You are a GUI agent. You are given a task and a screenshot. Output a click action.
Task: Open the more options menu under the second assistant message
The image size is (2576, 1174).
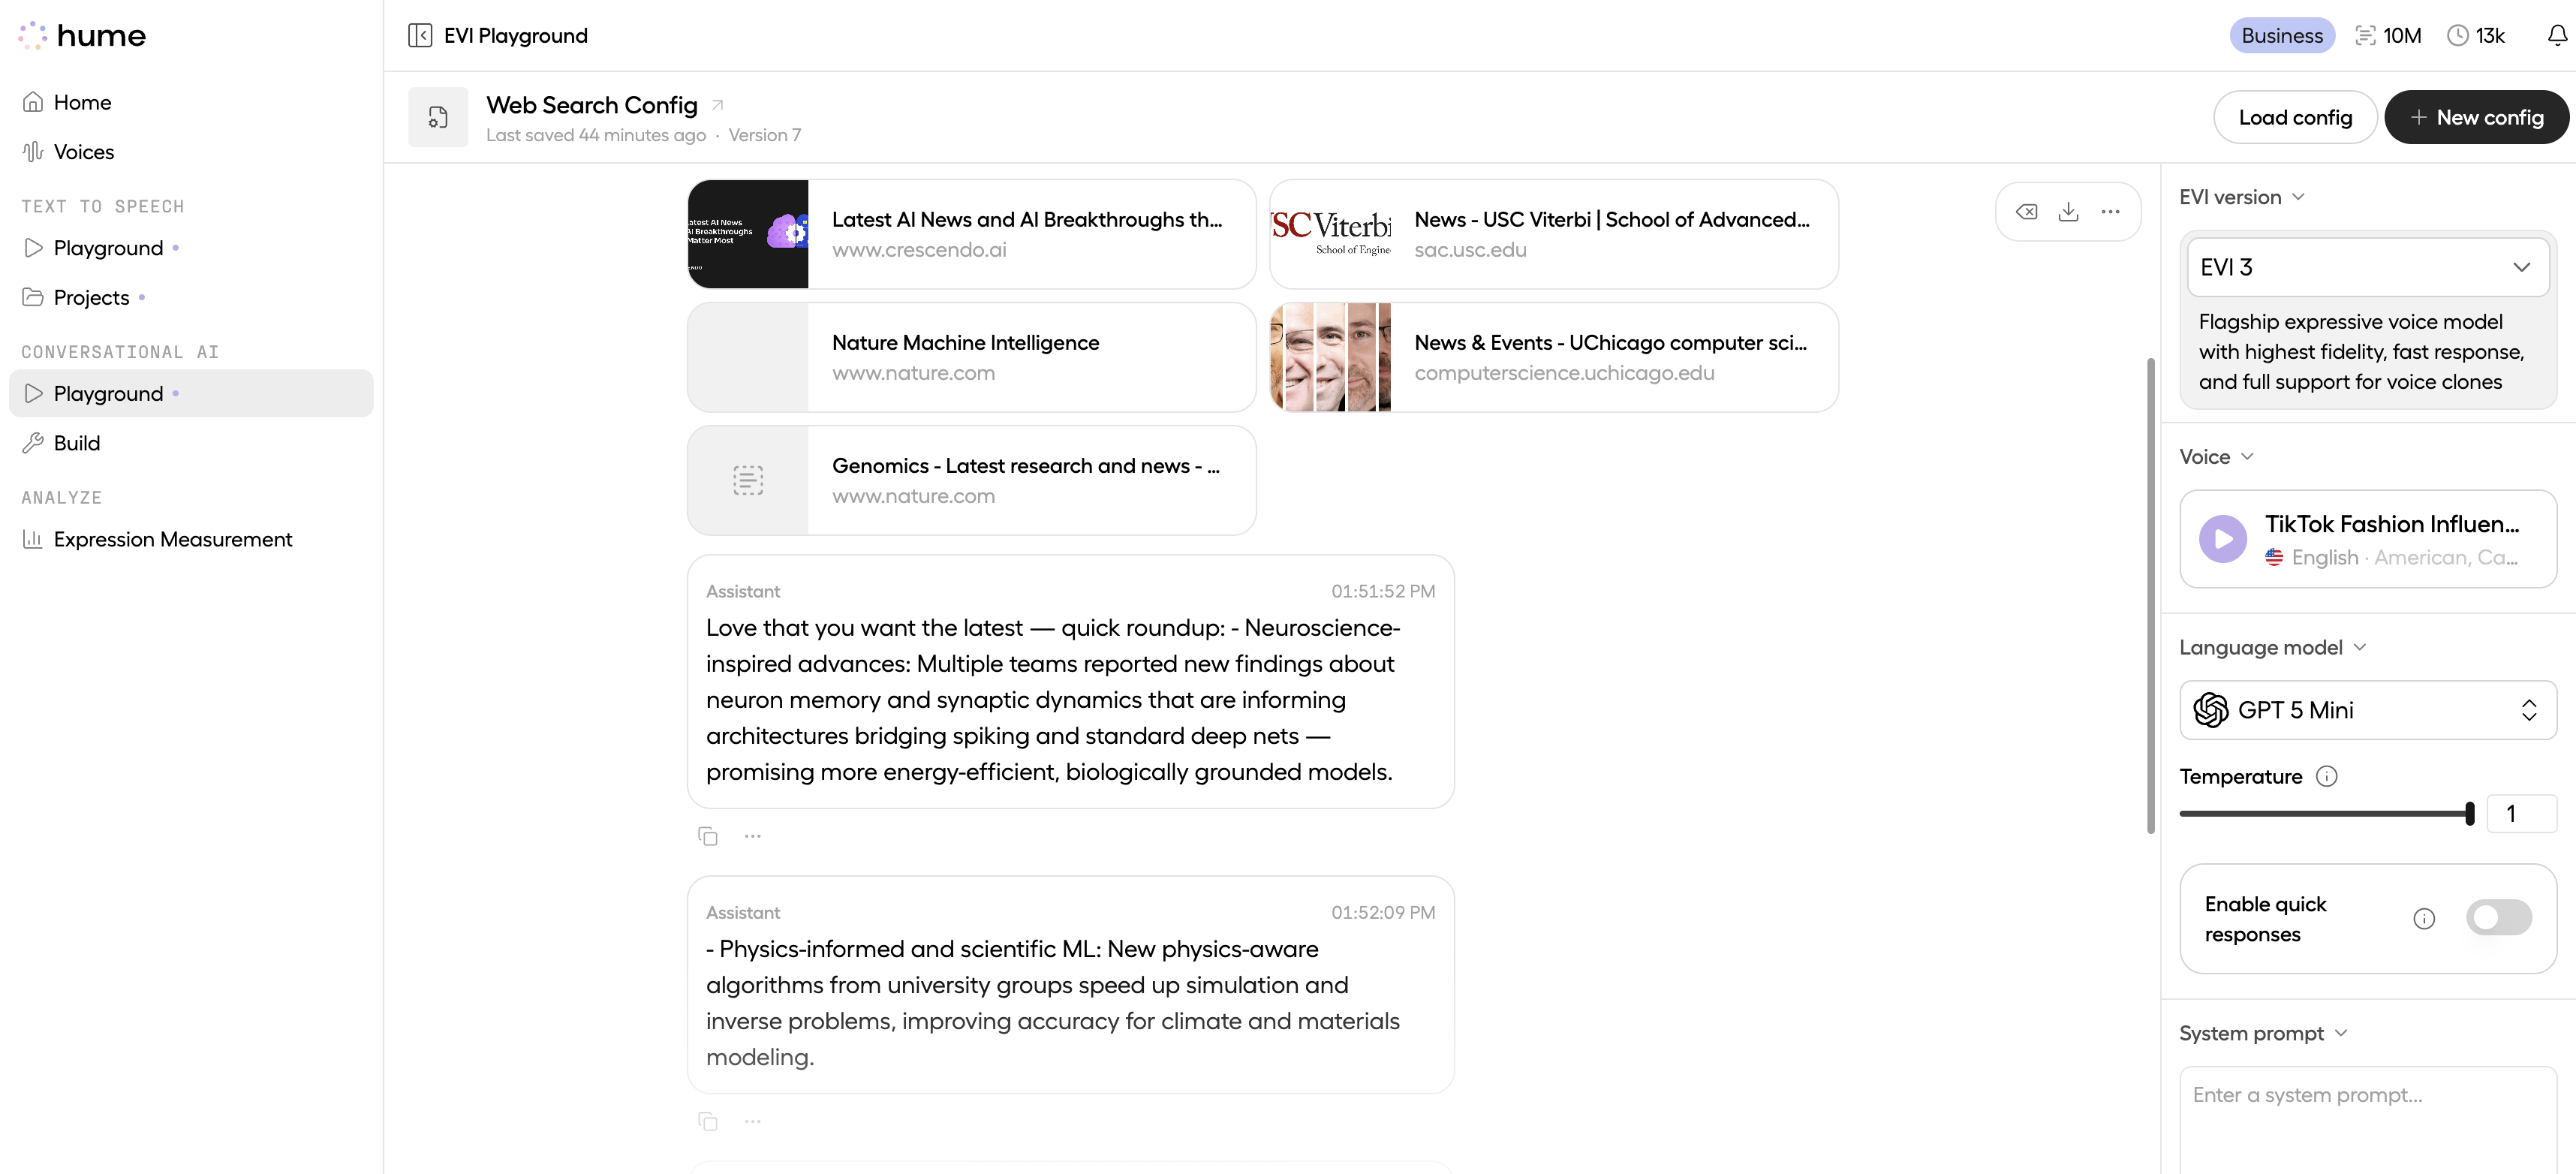point(752,1121)
